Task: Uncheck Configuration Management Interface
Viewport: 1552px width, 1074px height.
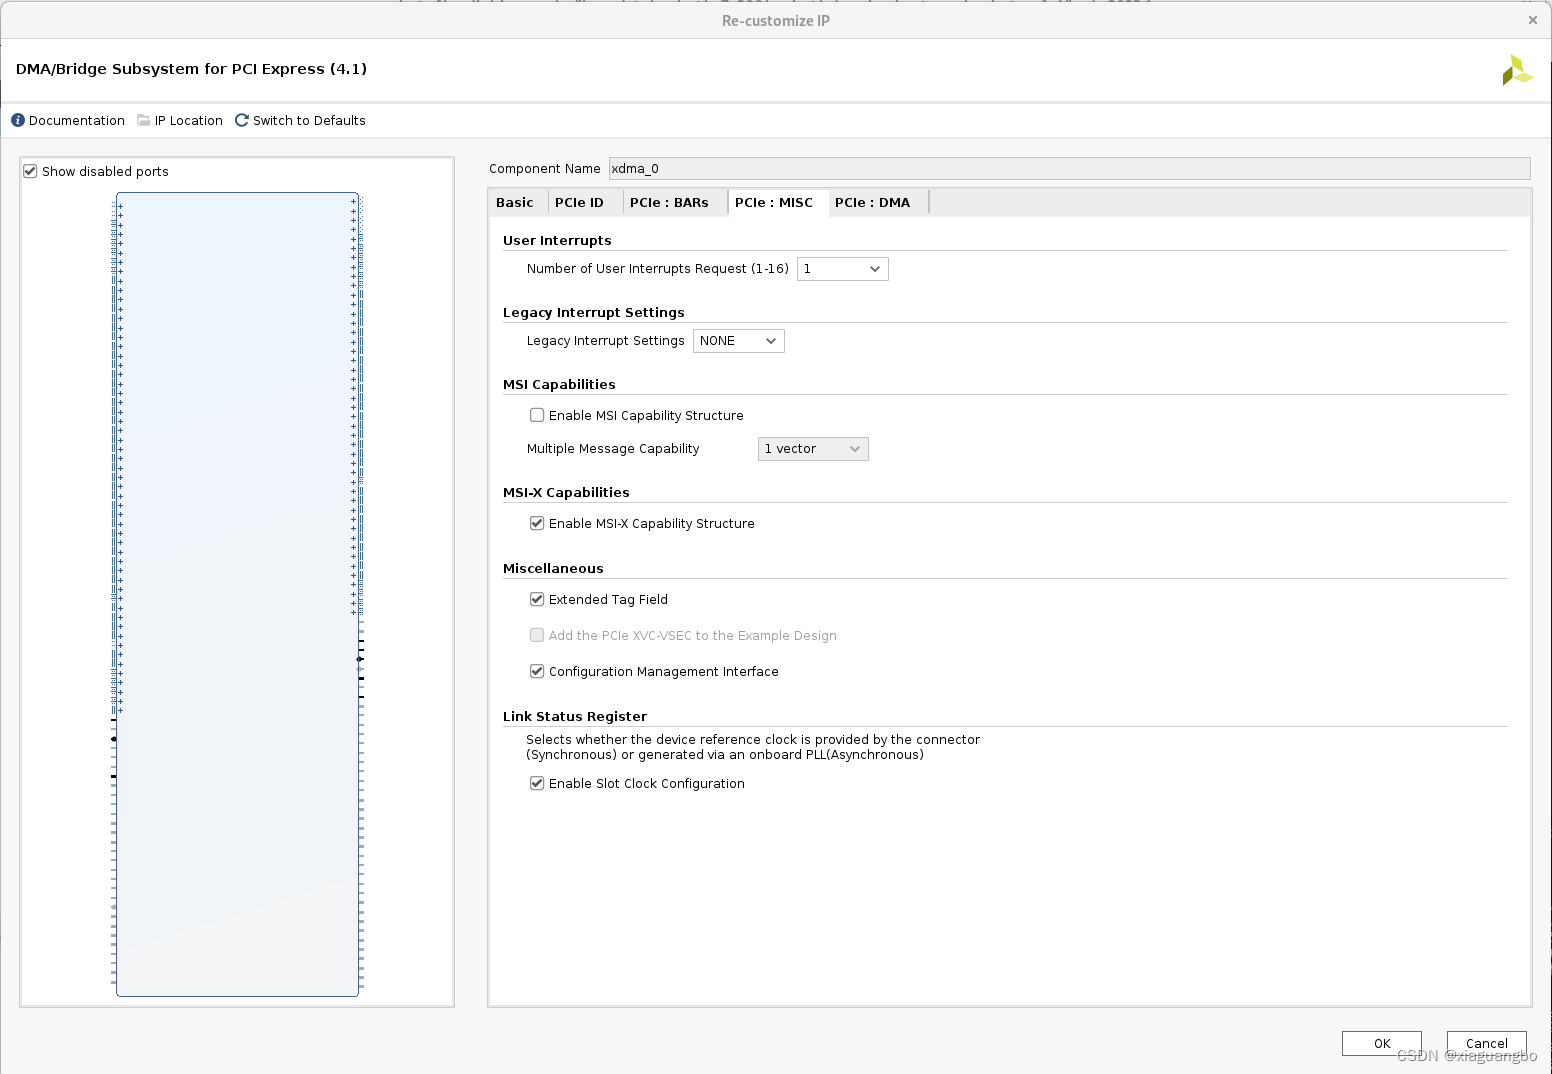Action: (x=537, y=671)
